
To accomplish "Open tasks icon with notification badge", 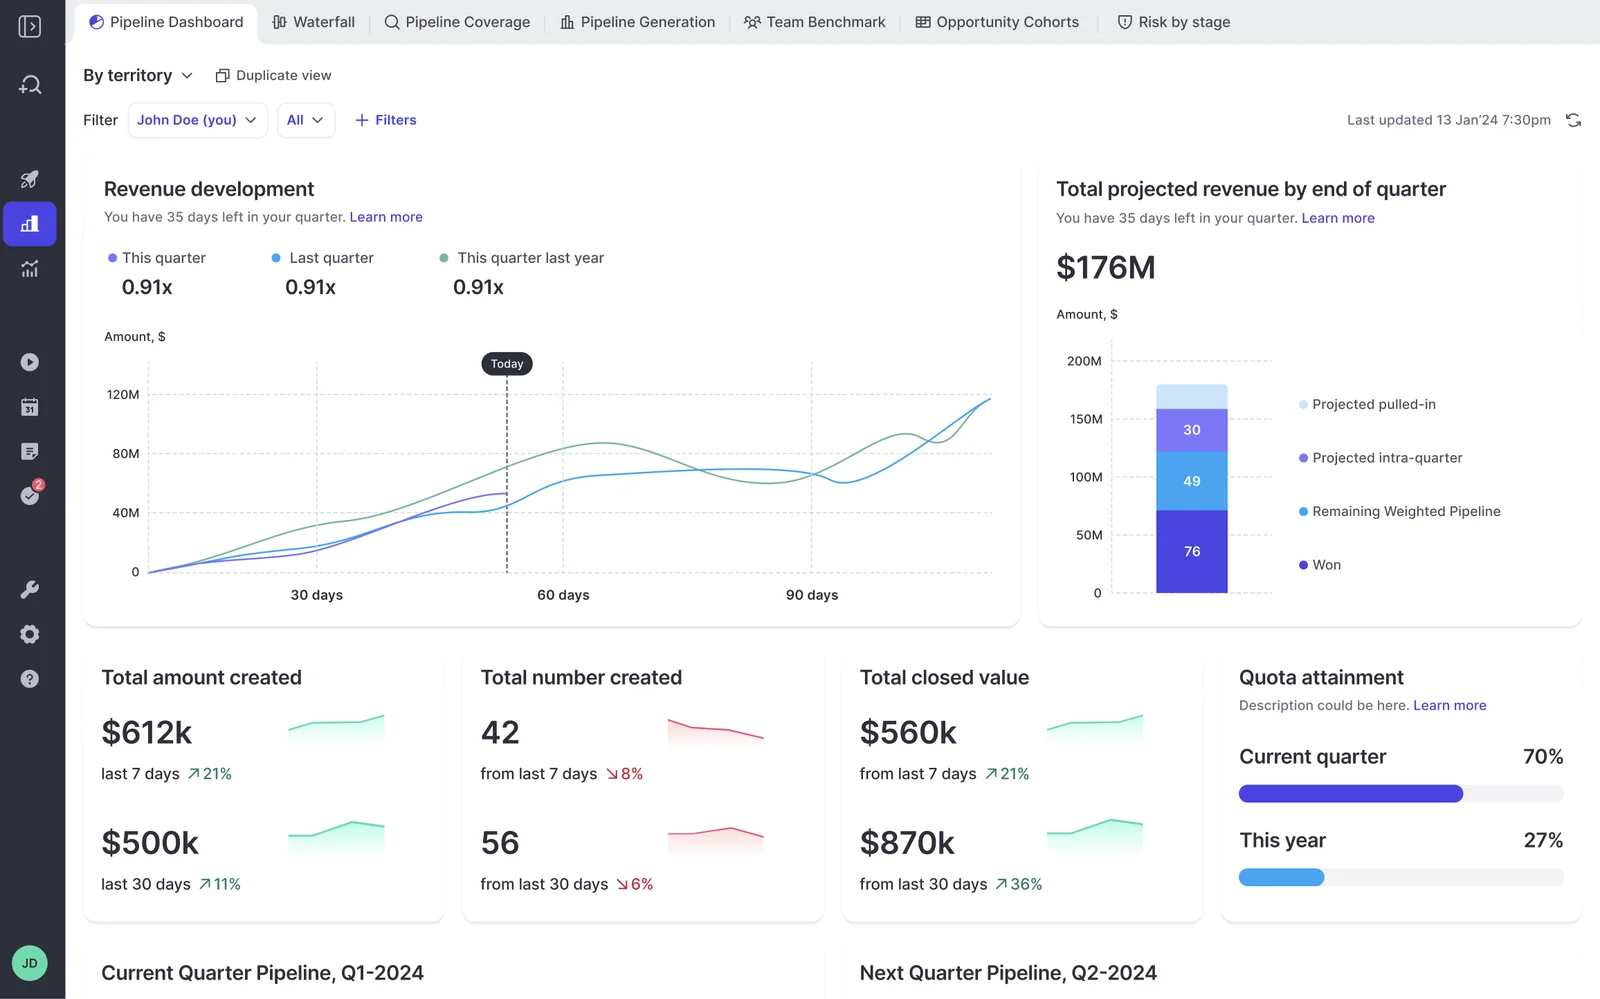I will (31, 494).
